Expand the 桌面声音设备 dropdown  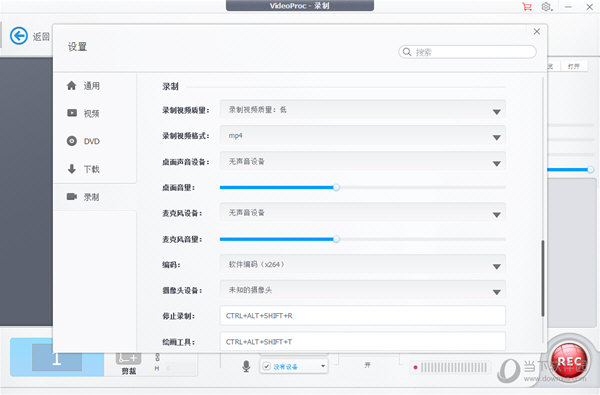362,162
